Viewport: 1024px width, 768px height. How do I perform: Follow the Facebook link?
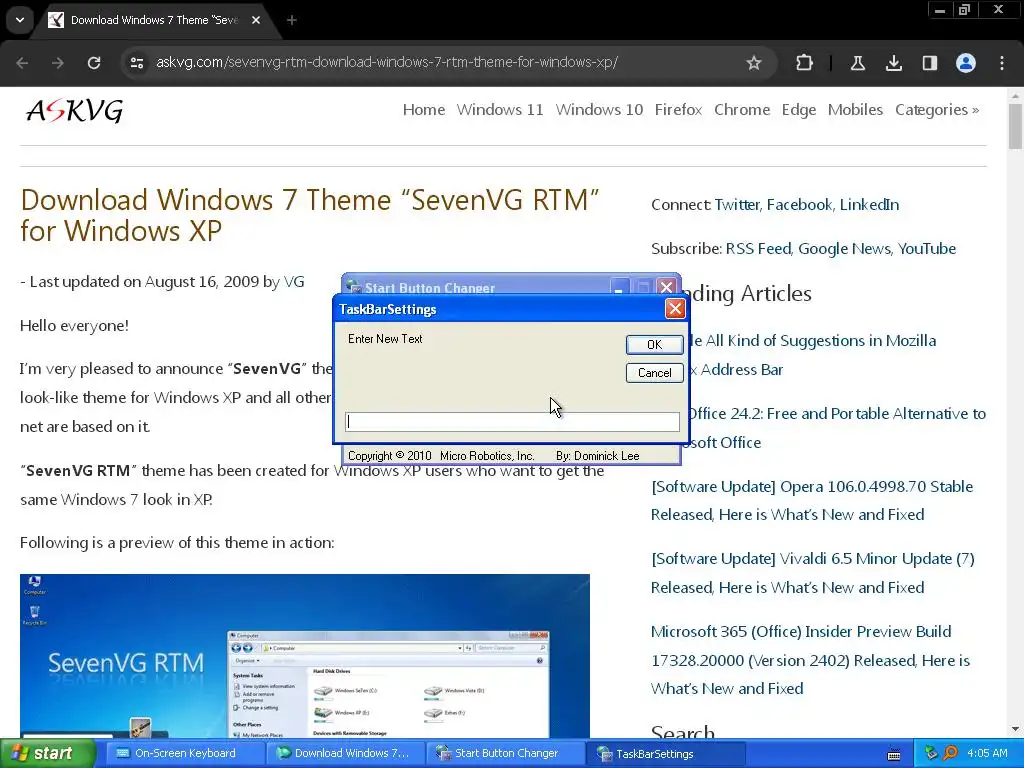tap(800, 205)
